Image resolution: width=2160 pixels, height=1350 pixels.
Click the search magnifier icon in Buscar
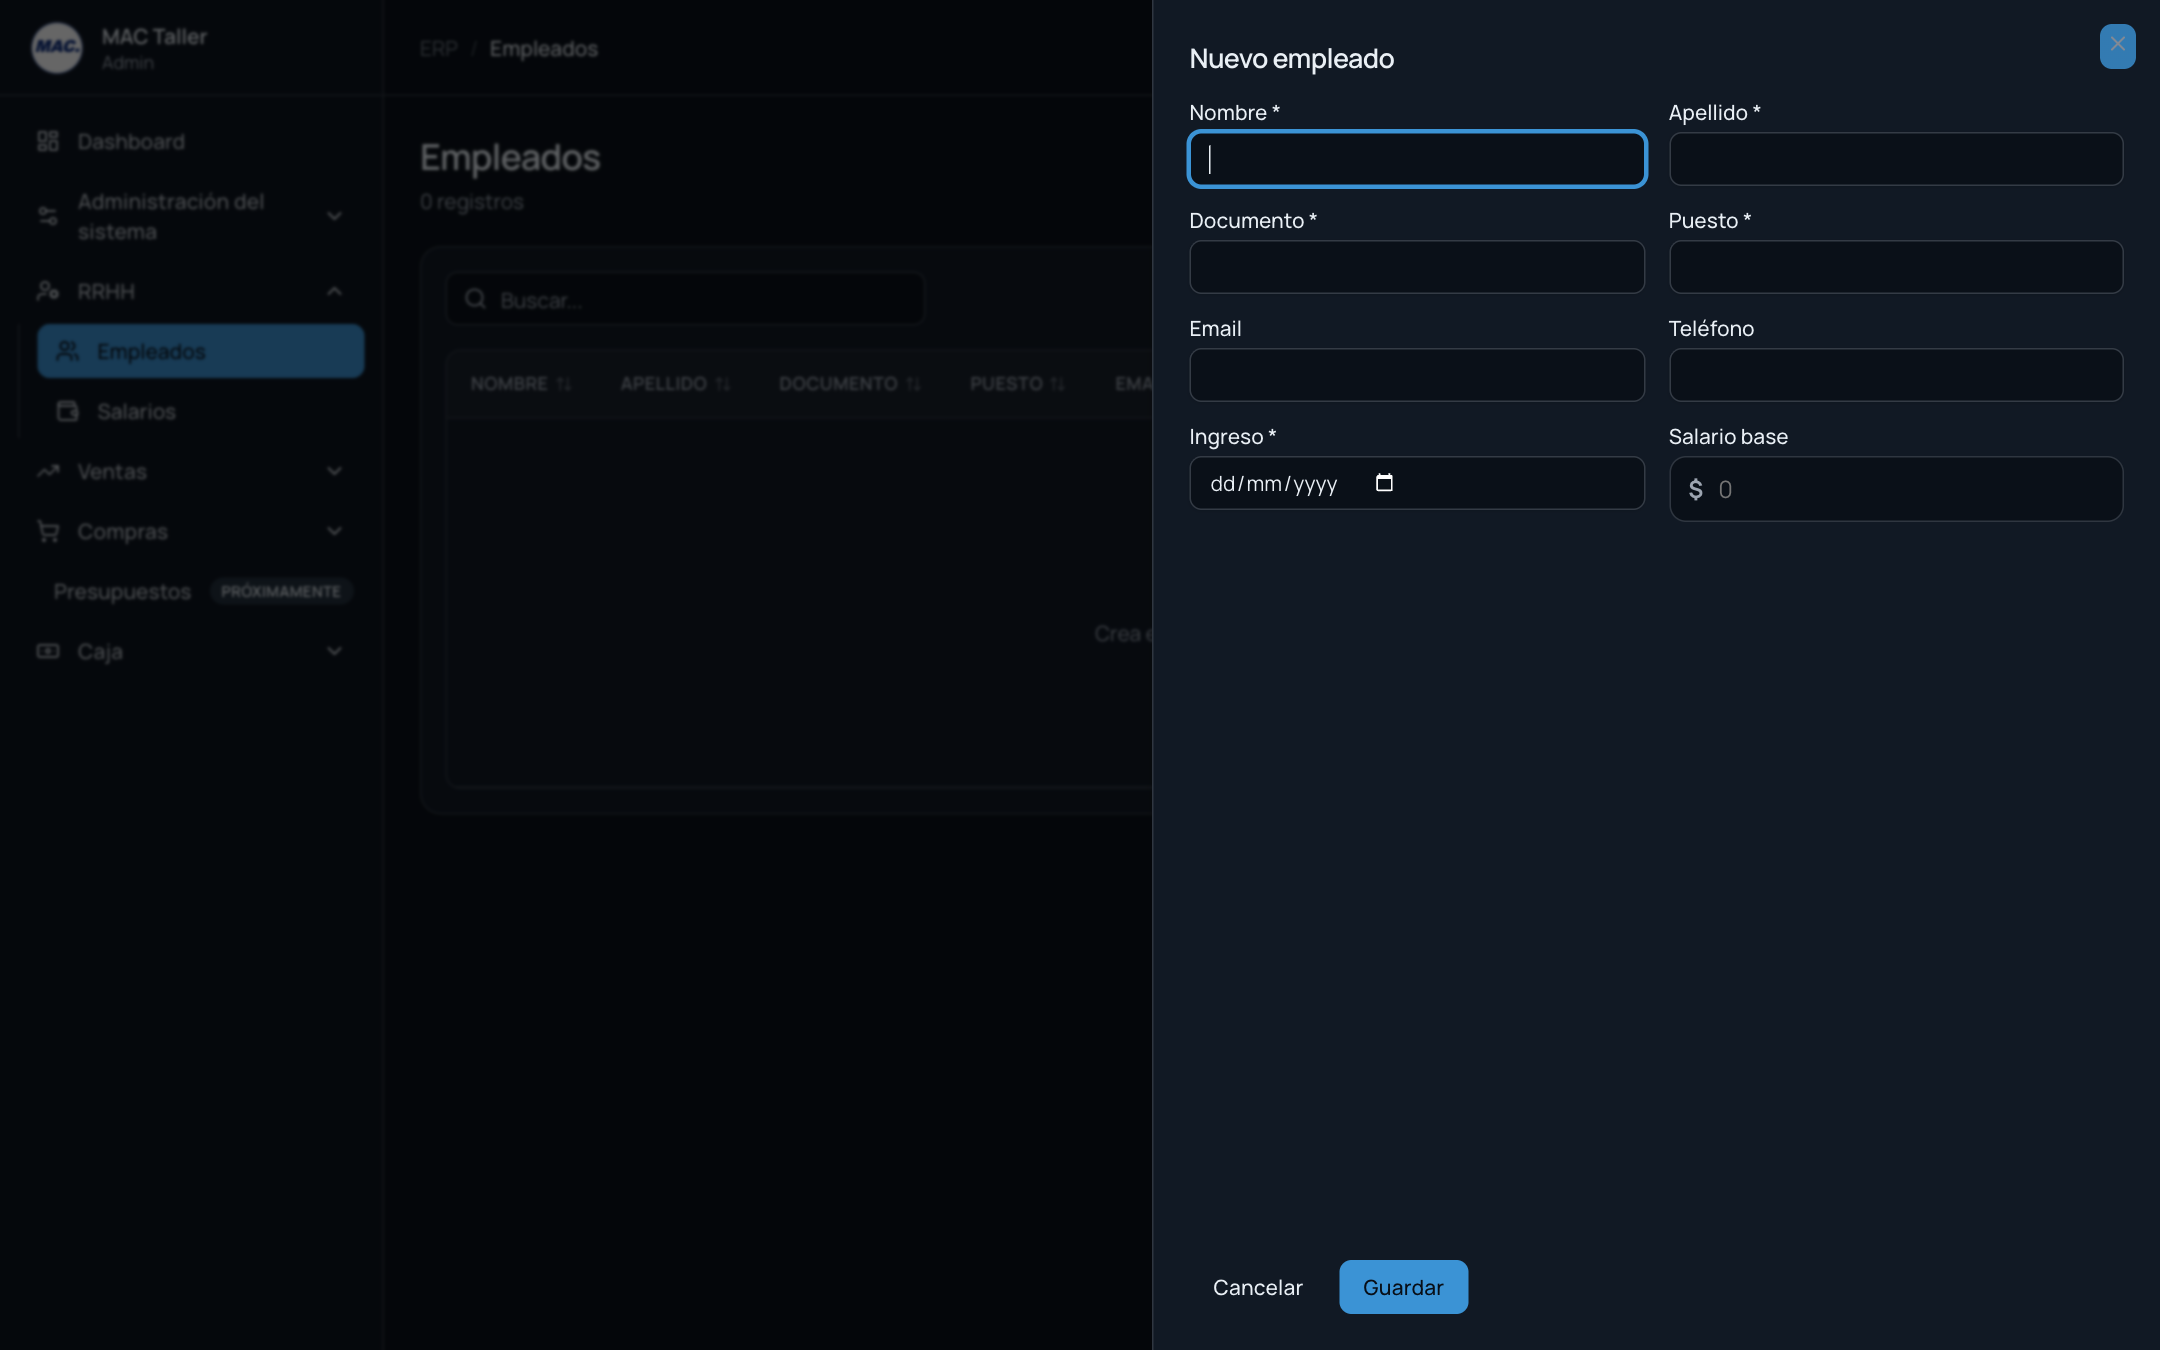476,299
